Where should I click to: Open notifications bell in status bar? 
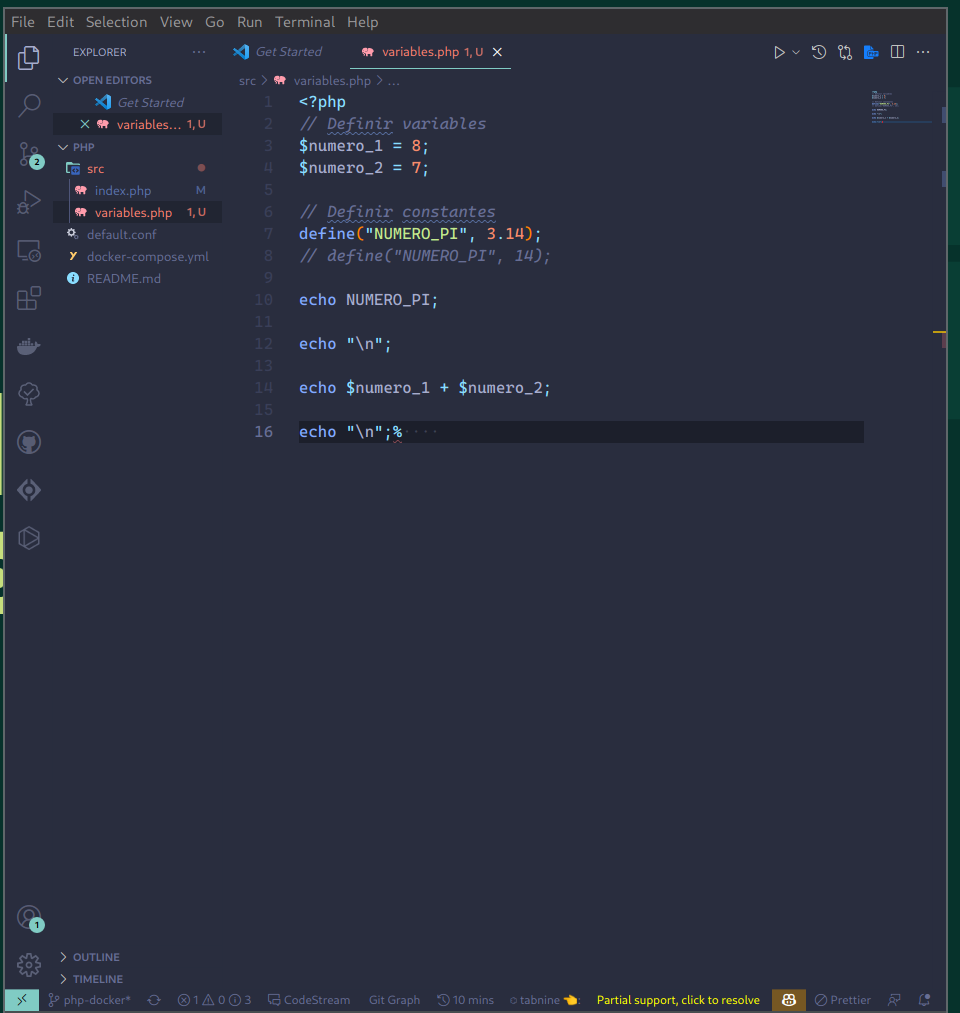(924, 1000)
